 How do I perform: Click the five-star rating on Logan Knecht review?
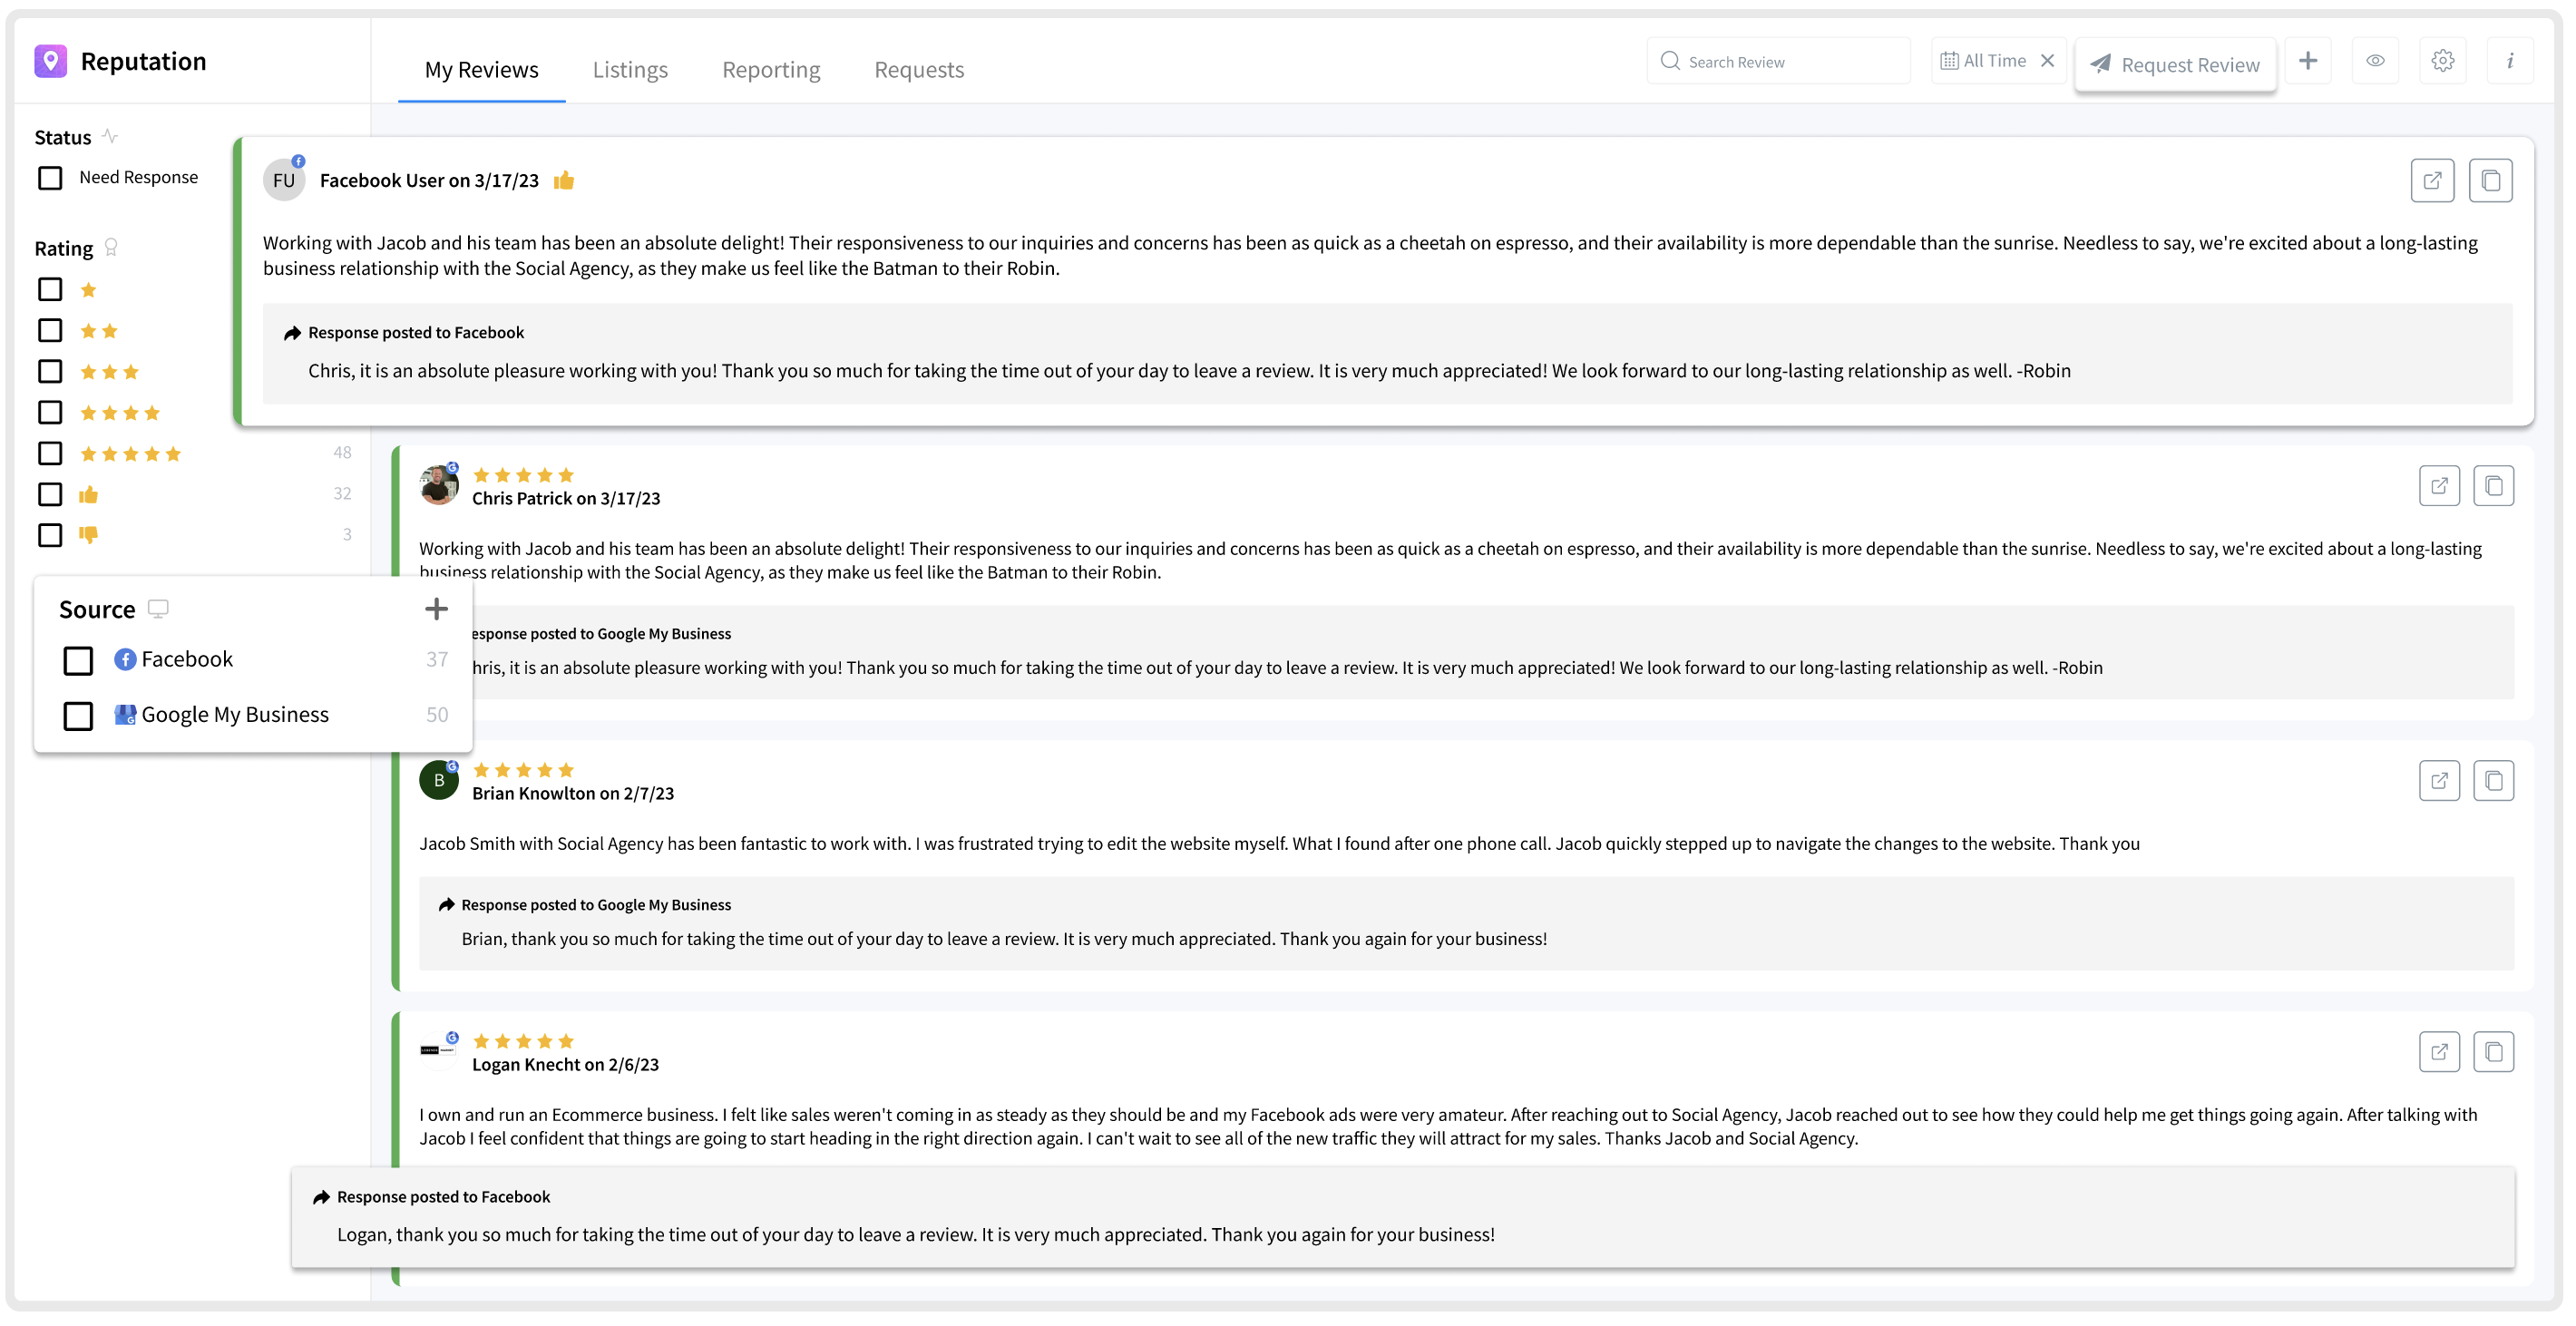[x=523, y=1041]
